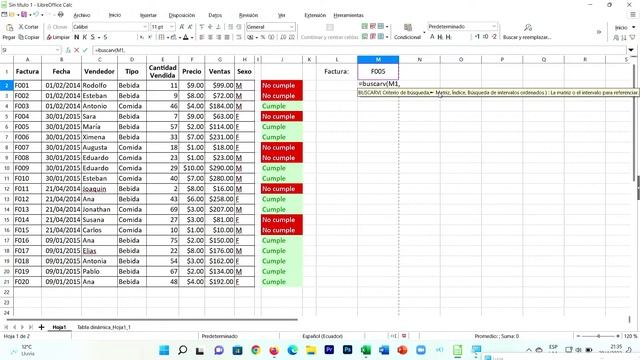
Task: Select column M header
Action: (x=378, y=60)
